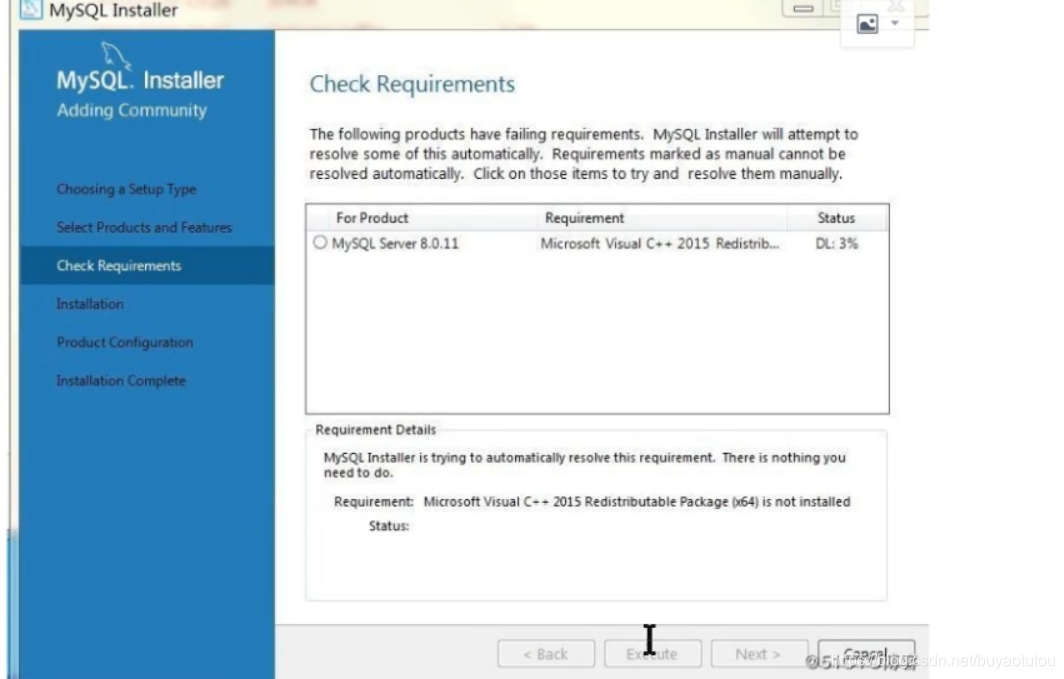
Task: Click the Requirement Details group label
Action: pos(375,429)
